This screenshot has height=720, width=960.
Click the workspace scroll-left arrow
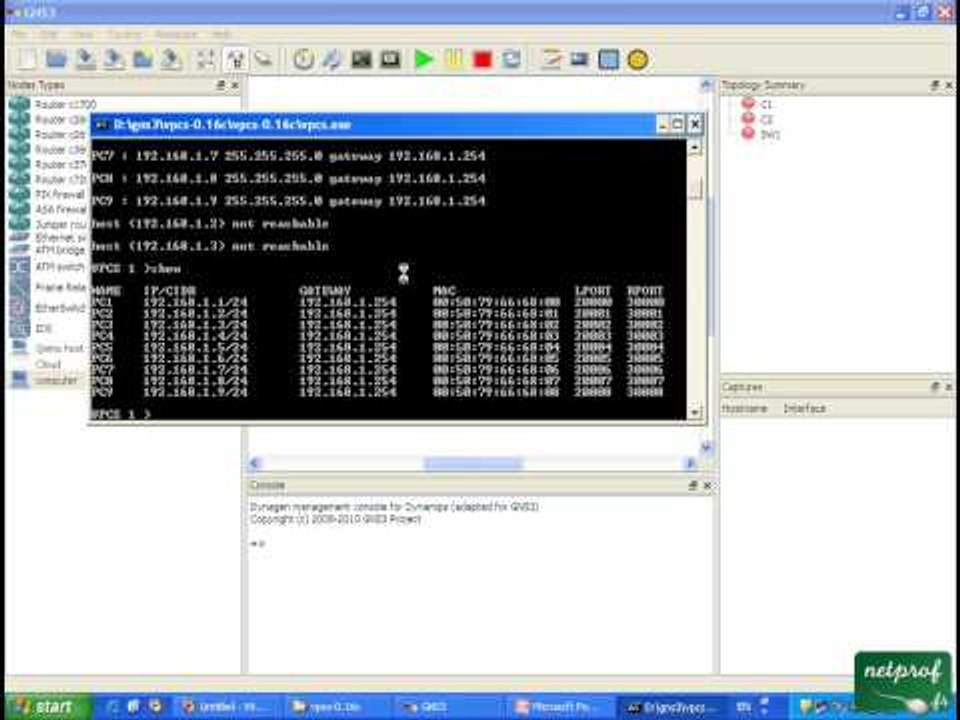255,463
